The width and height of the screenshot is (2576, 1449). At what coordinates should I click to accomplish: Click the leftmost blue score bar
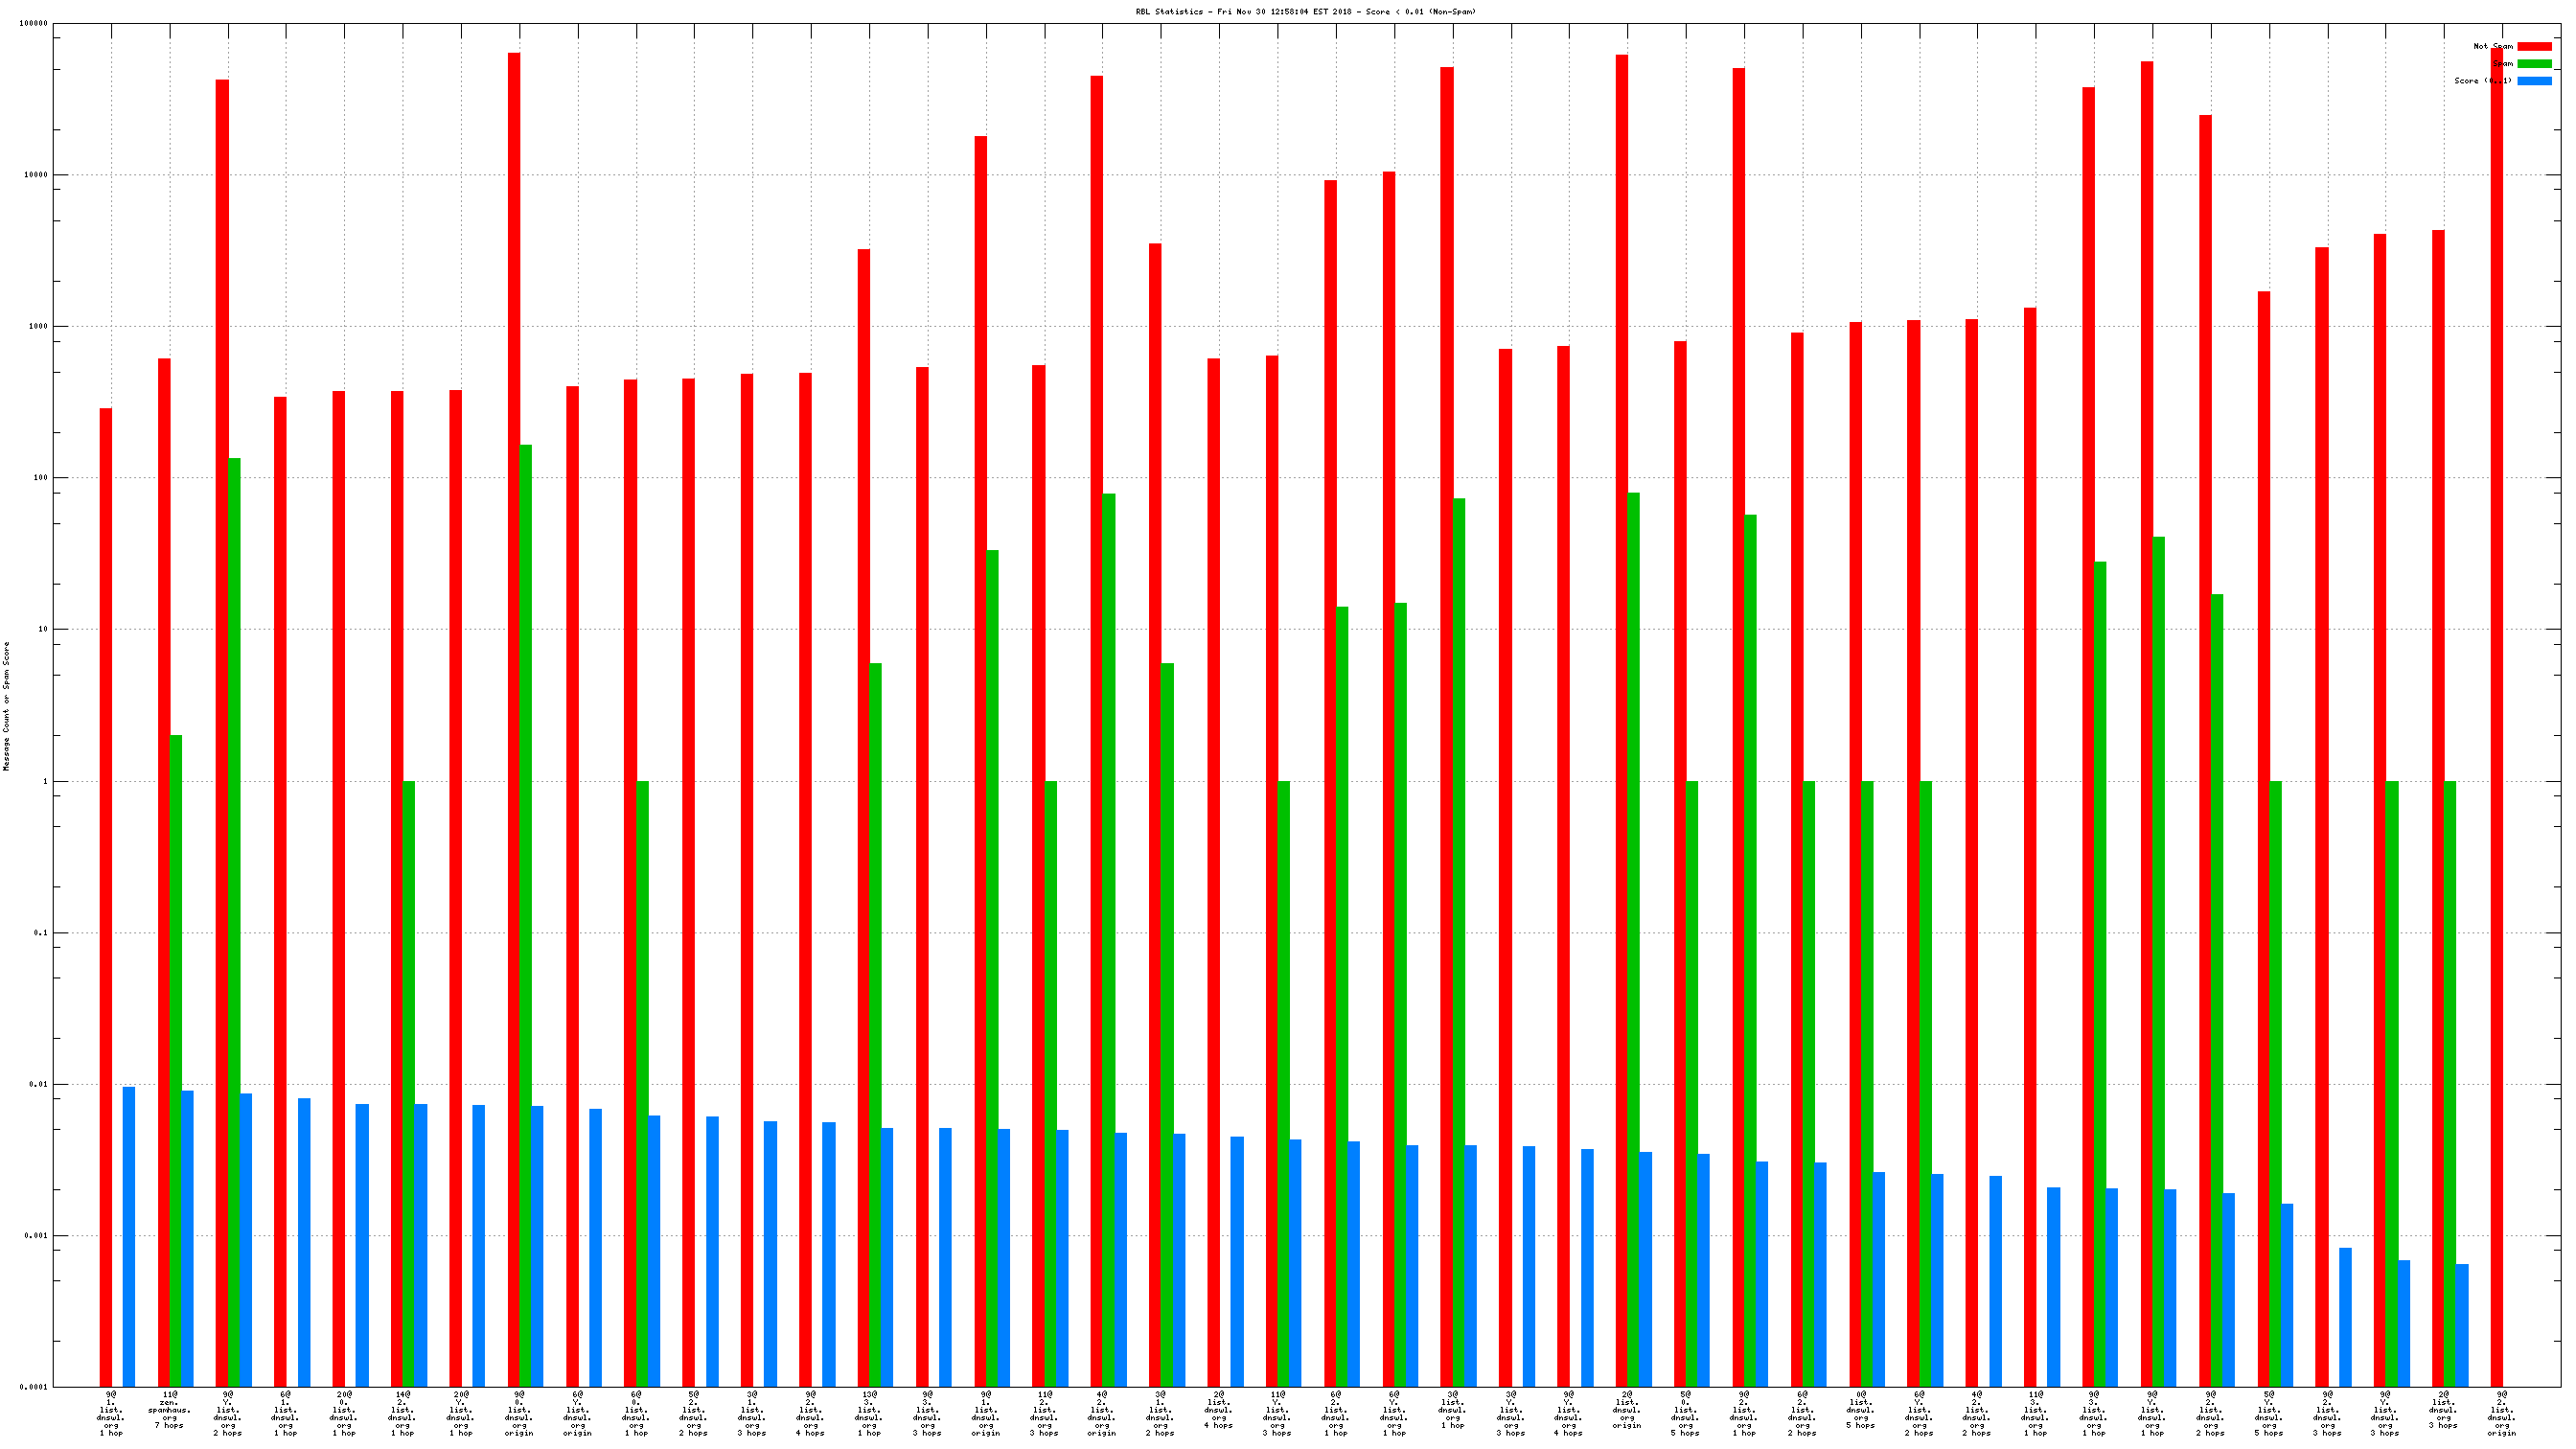pyautogui.click(x=129, y=1236)
